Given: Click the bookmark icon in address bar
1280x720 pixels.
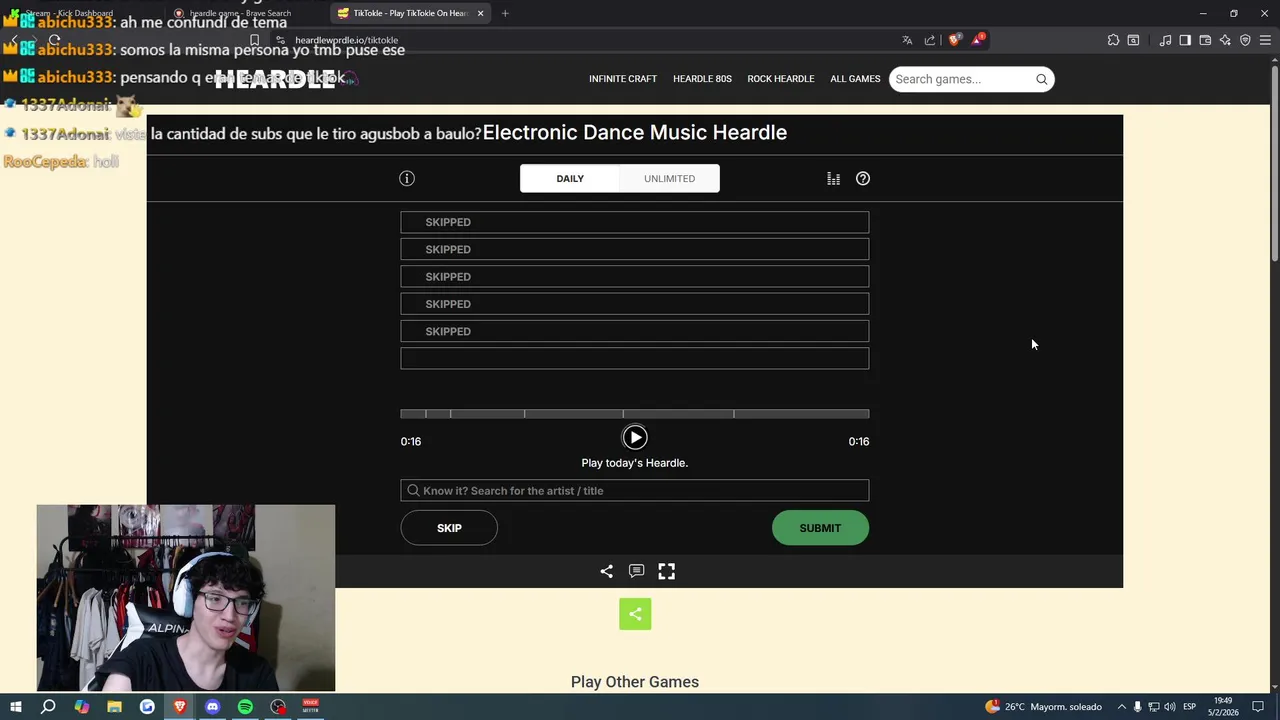Looking at the screenshot, I should tap(254, 40).
